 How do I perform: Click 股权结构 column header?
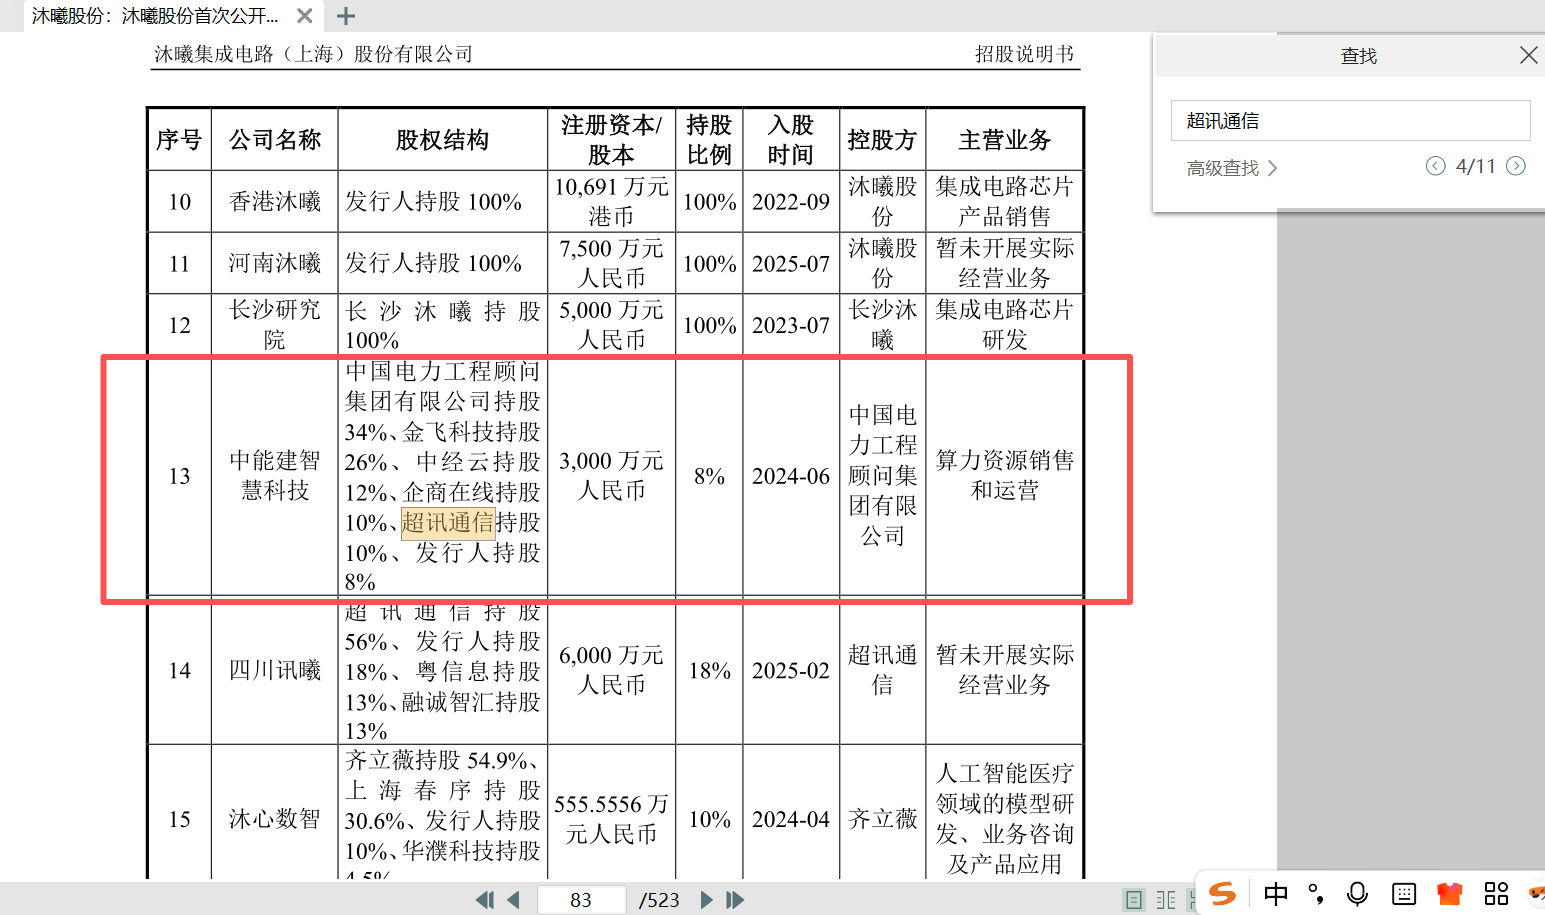click(x=442, y=140)
